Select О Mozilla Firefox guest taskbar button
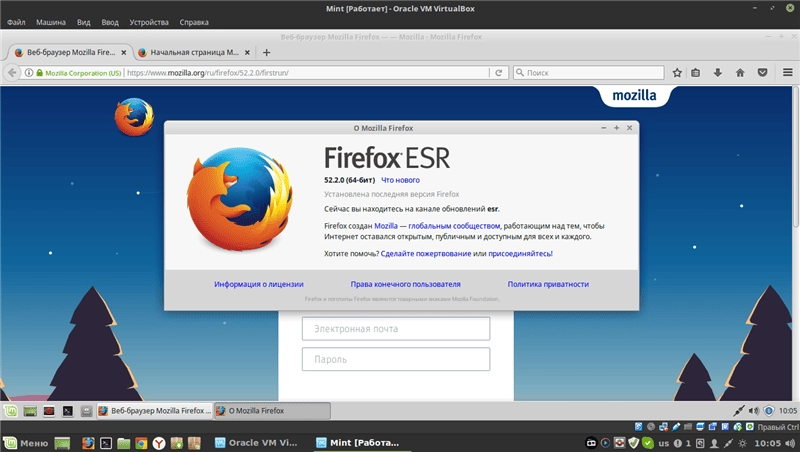Screen dimensions: 800x452 [272, 411]
